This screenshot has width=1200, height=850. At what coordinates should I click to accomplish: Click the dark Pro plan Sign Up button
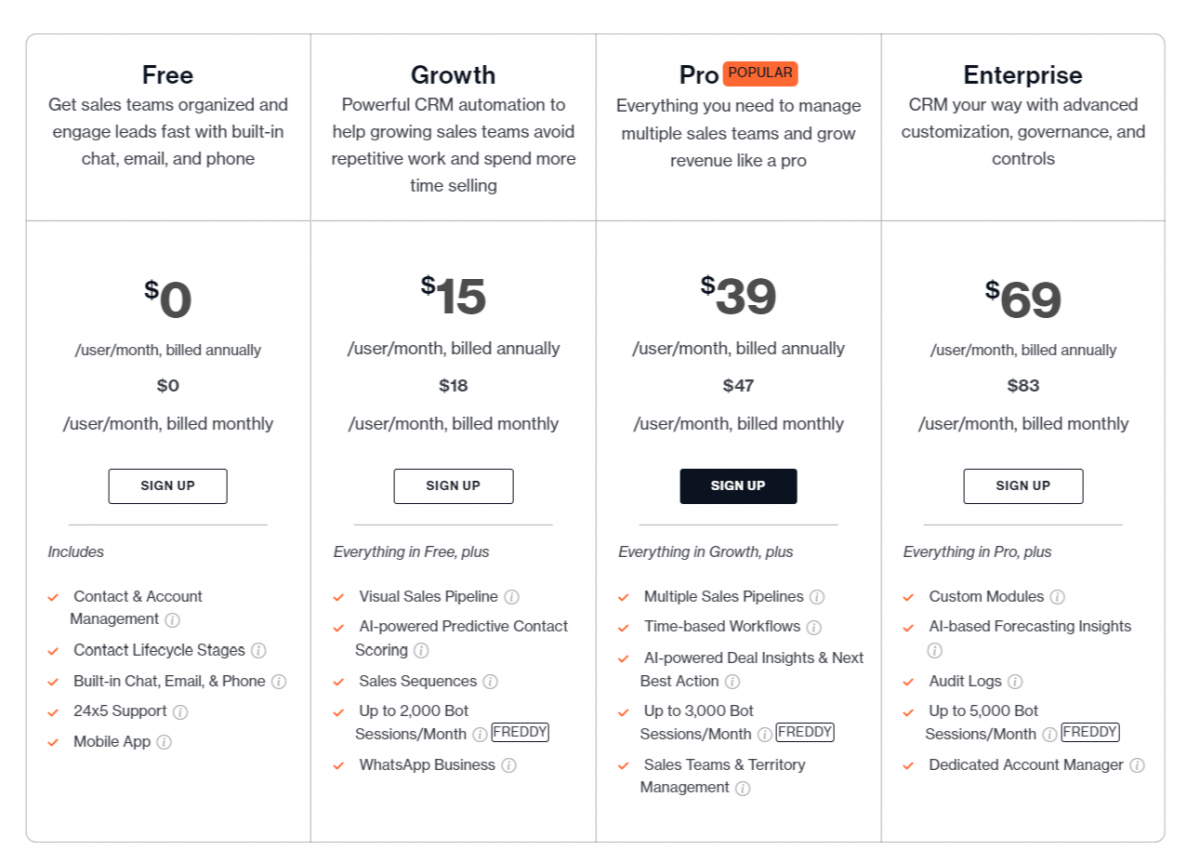738,486
